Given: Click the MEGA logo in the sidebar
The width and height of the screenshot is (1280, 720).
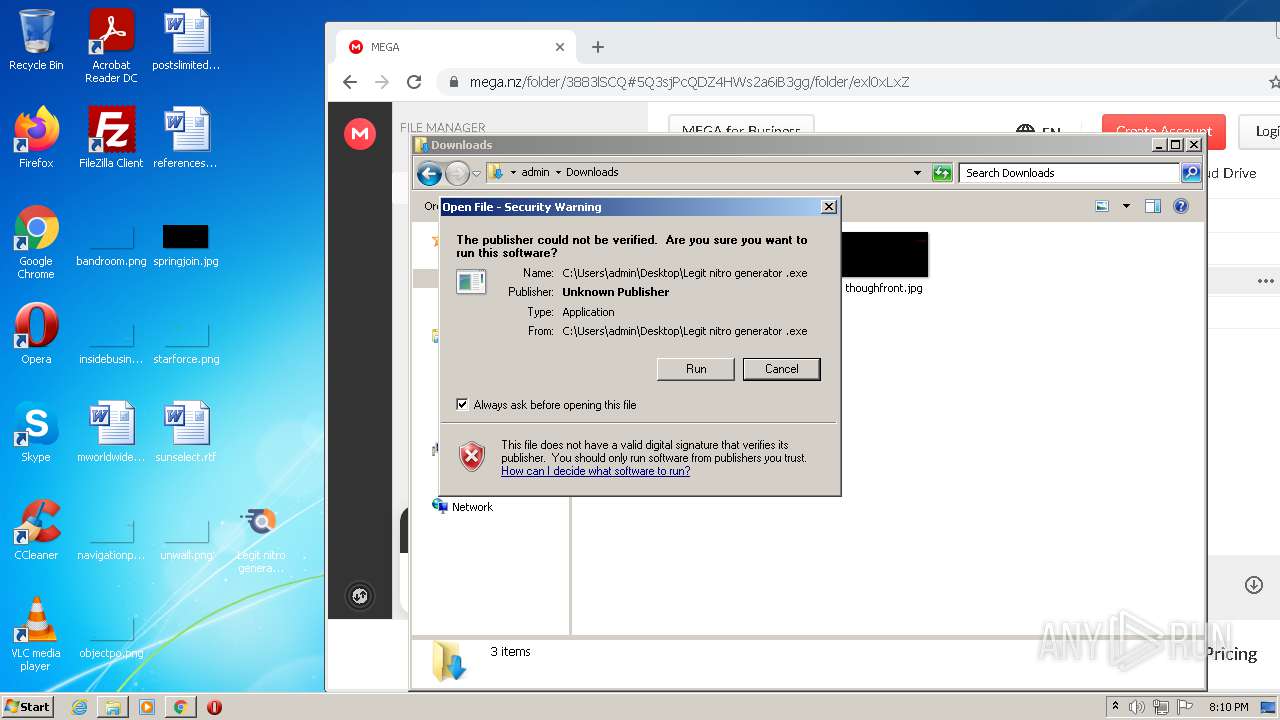Looking at the screenshot, I should (x=360, y=134).
